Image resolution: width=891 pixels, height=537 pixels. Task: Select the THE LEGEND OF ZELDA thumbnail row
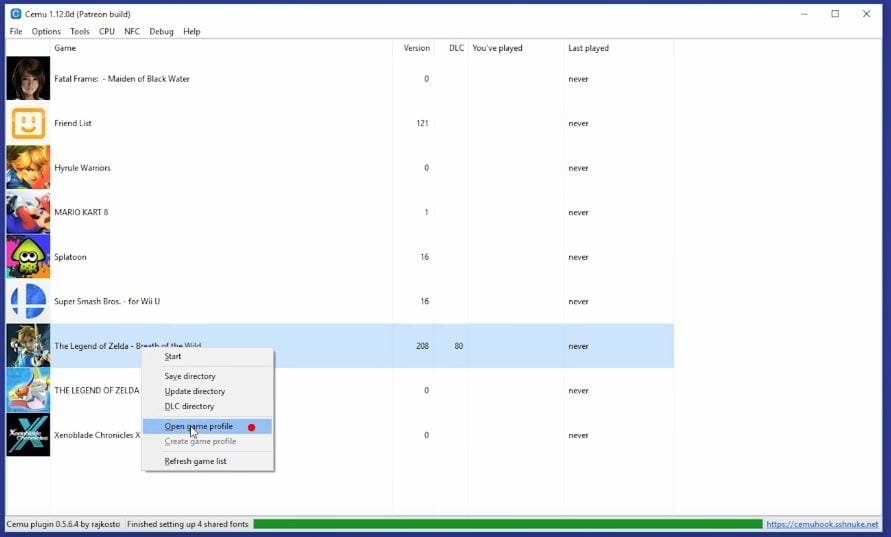click(x=28, y=390)
